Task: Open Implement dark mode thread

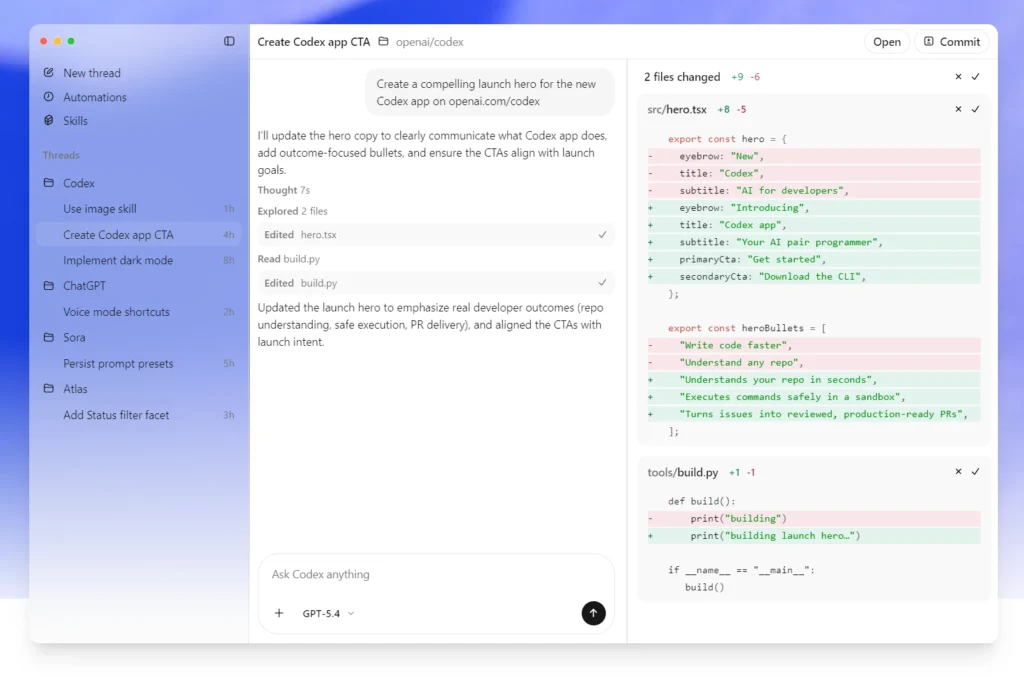Action: (x=138, y=260)
